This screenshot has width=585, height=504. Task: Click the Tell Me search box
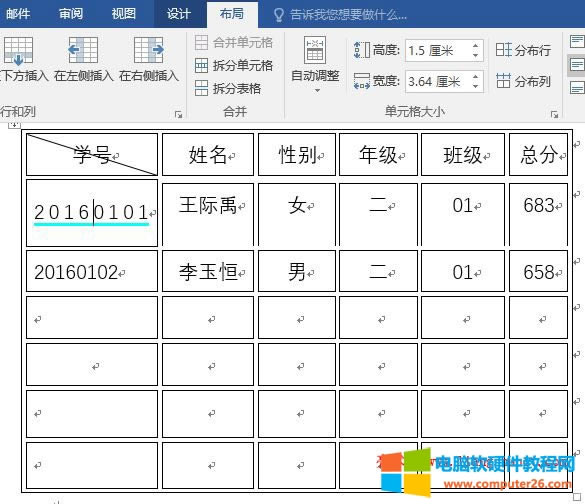340,15
